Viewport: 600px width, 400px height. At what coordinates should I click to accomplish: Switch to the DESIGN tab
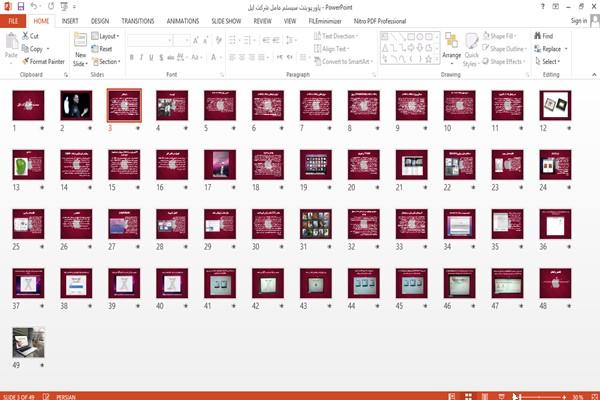pos(100,21)
